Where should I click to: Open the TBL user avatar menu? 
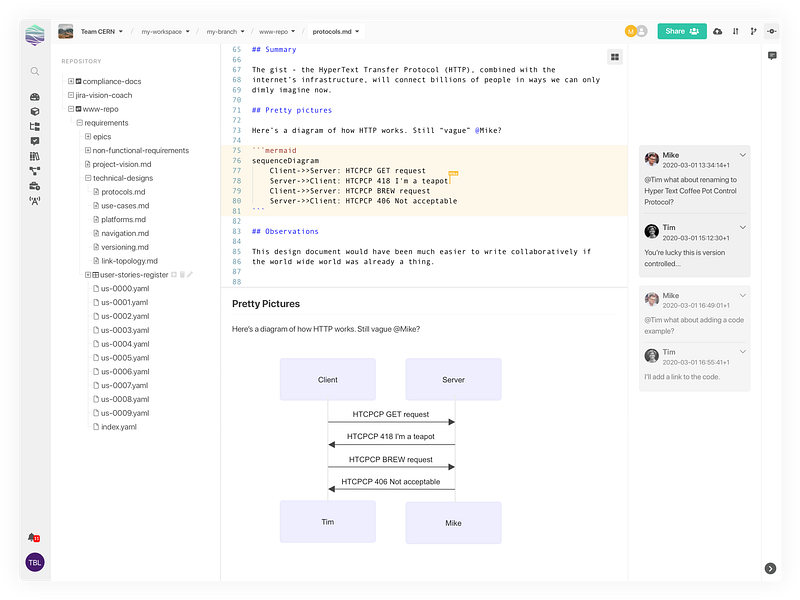(x=35, y=563)
